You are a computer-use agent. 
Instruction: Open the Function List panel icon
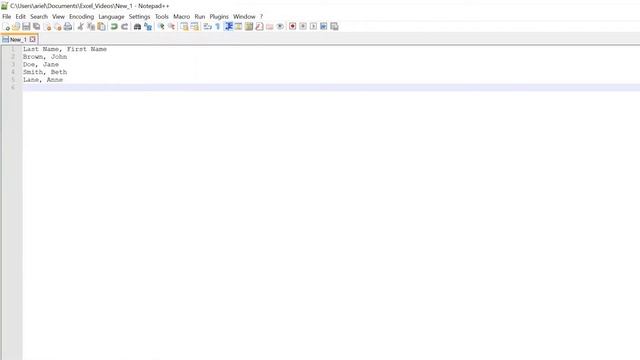(x=259, y=27)
